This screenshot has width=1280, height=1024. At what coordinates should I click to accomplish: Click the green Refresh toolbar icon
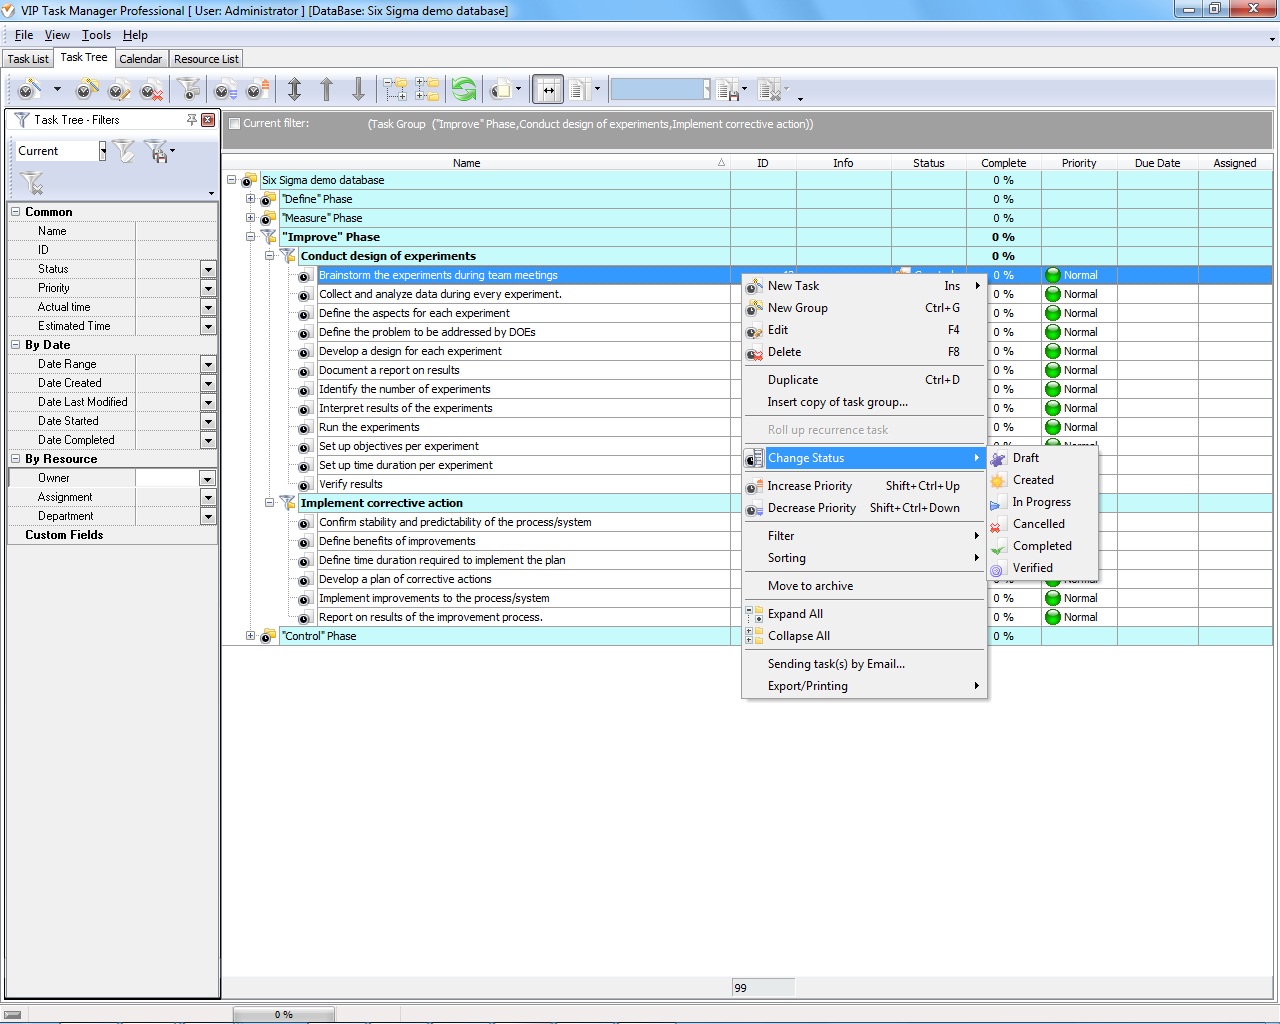(464, 90)
